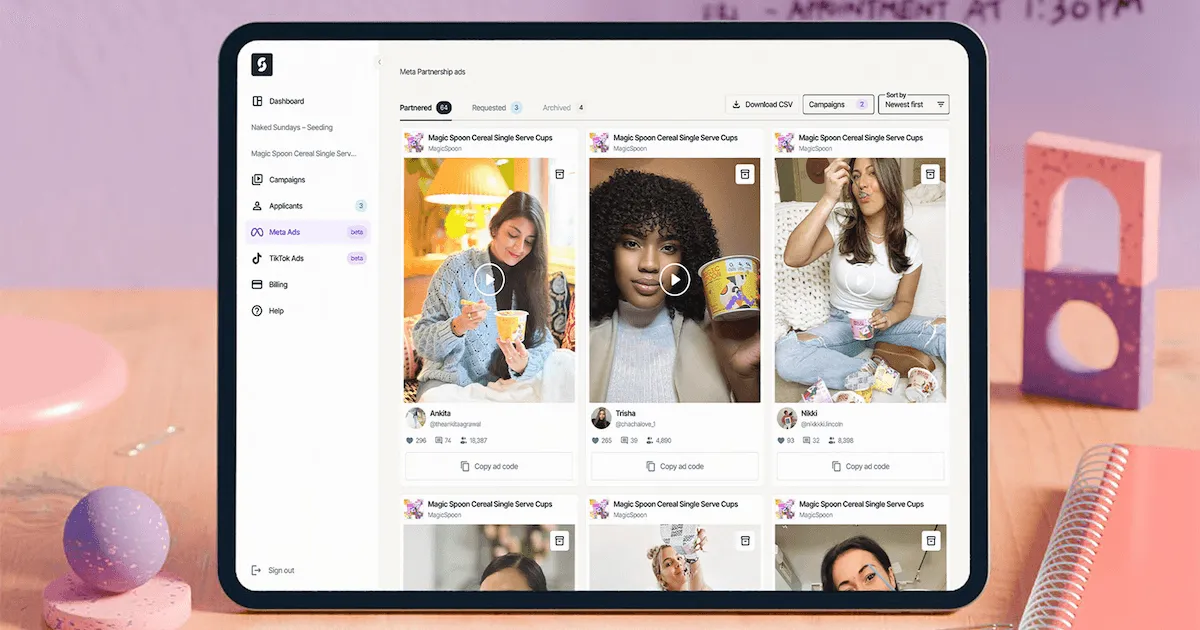The width and height of the screenshot is (1200, 630).
Task: Copy ad code for Trisha
Action: pos(675,466)
